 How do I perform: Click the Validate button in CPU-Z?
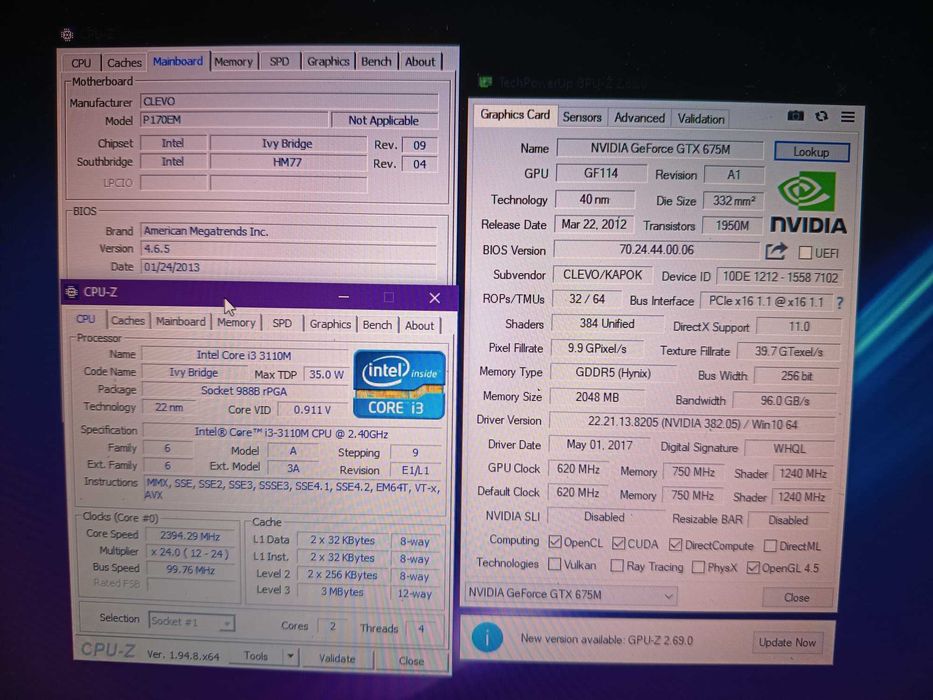pos(337,658)
